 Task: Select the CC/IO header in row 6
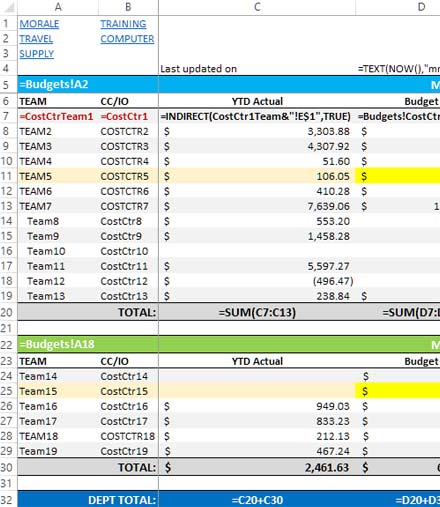[128, 101]
